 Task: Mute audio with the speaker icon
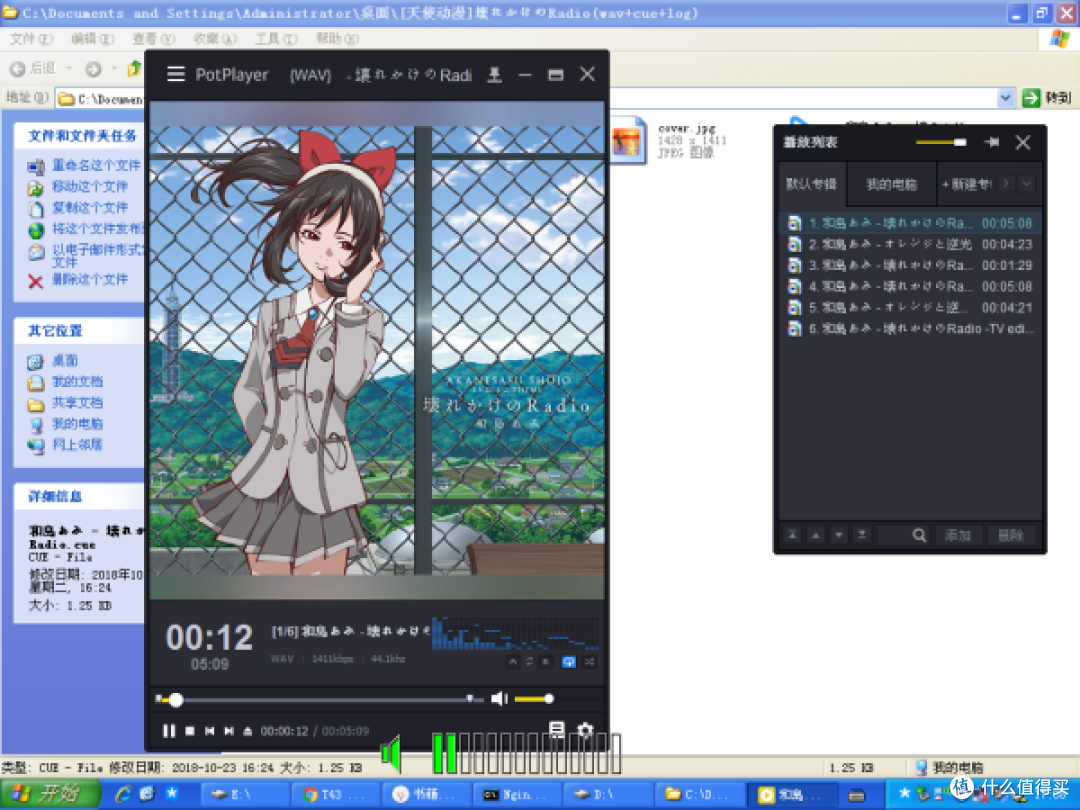[499, 699]
